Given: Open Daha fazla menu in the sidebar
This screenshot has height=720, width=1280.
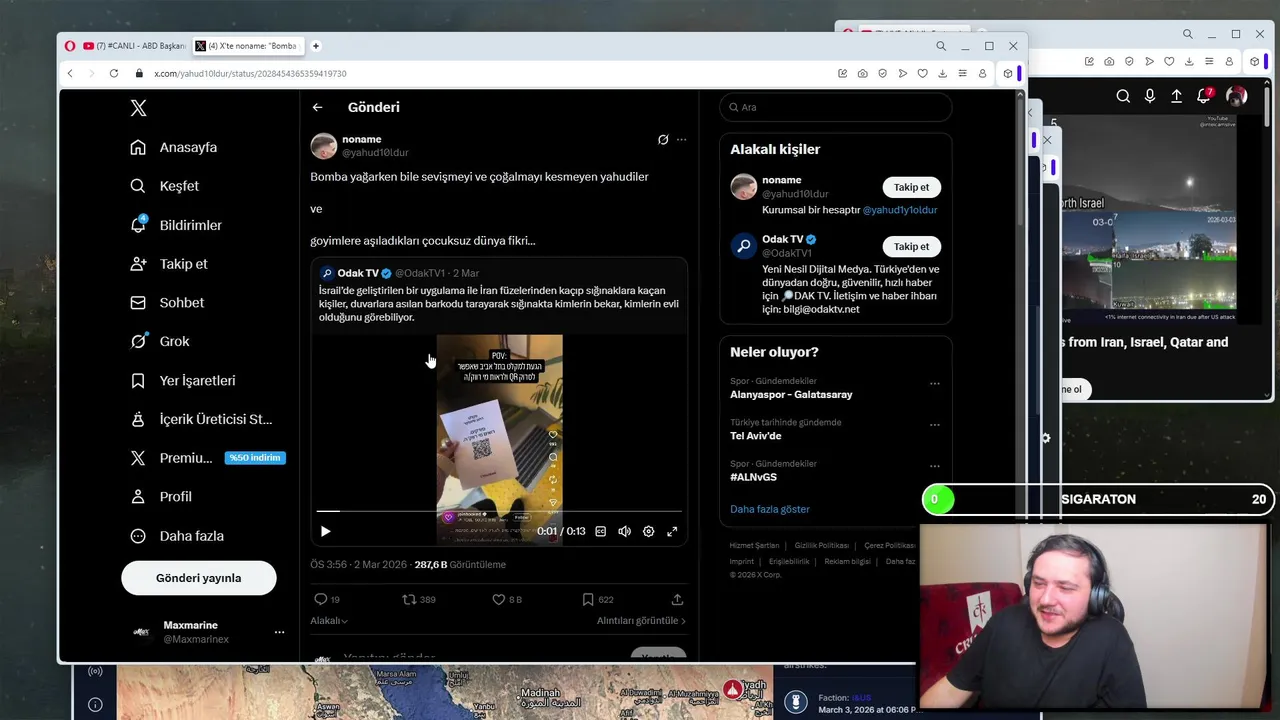Looking at the screenshot, I should [177, 535].
